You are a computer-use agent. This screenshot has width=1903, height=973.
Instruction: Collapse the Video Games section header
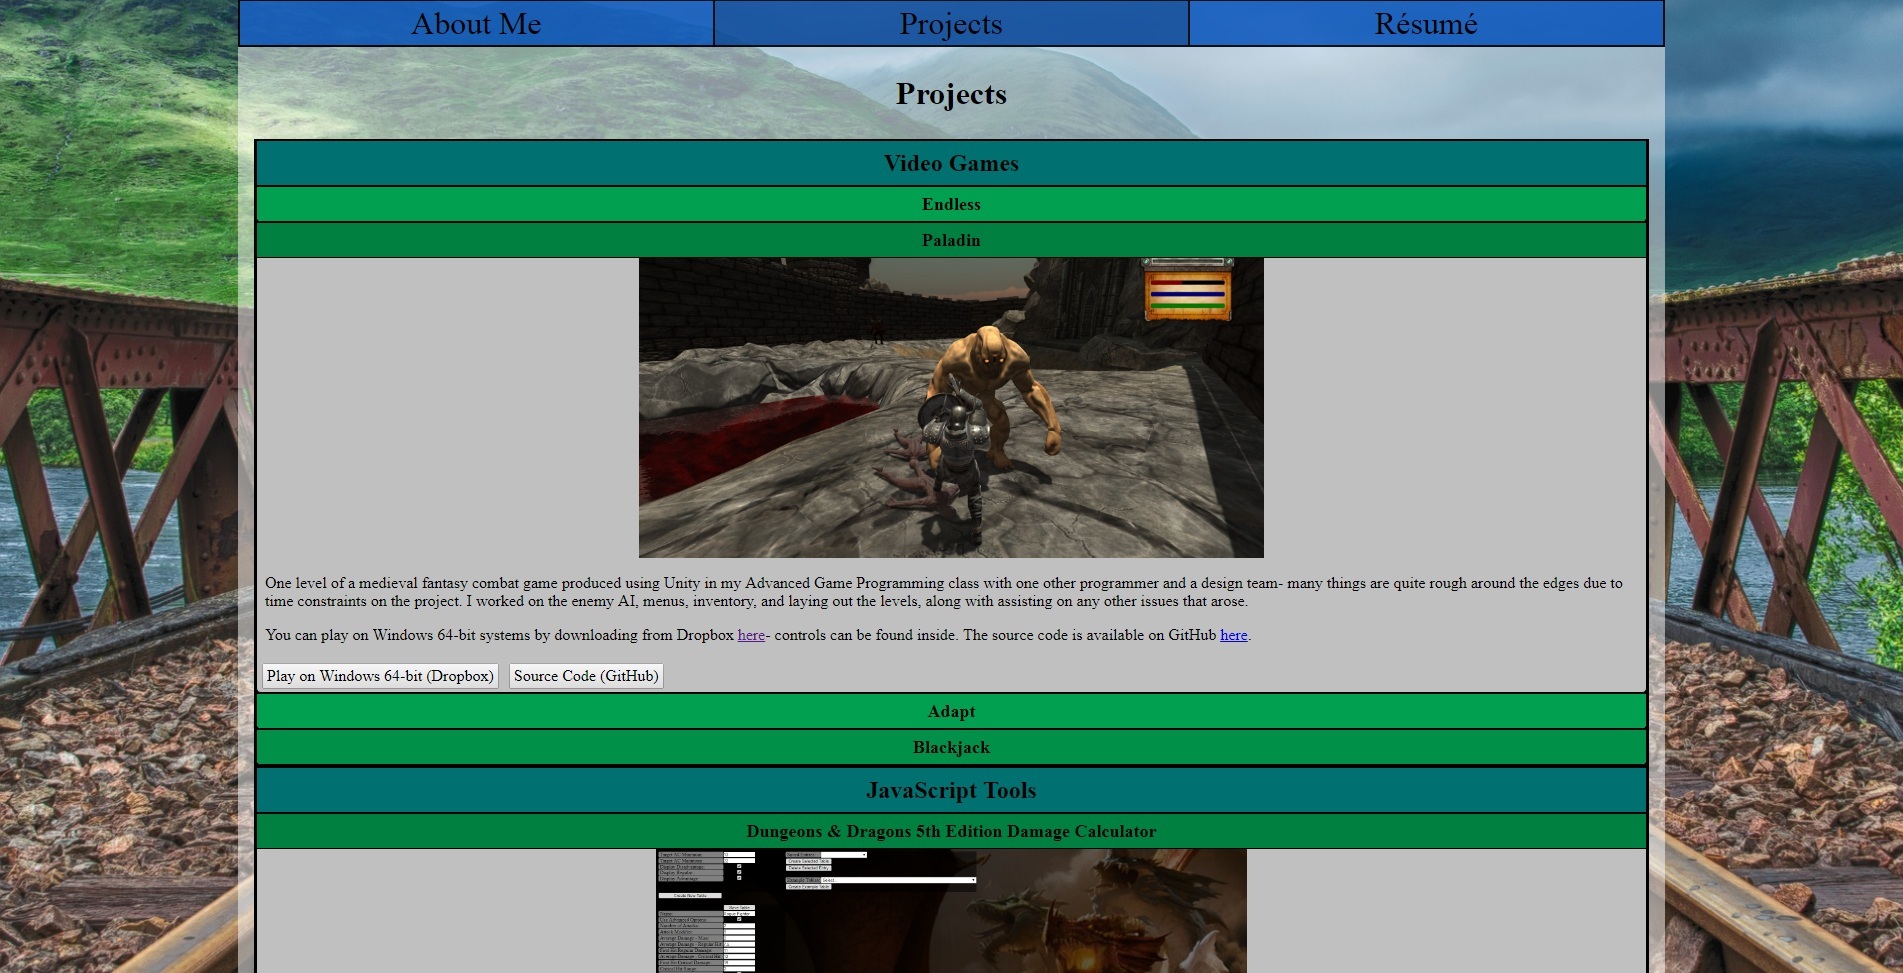[x=951, y=163]
